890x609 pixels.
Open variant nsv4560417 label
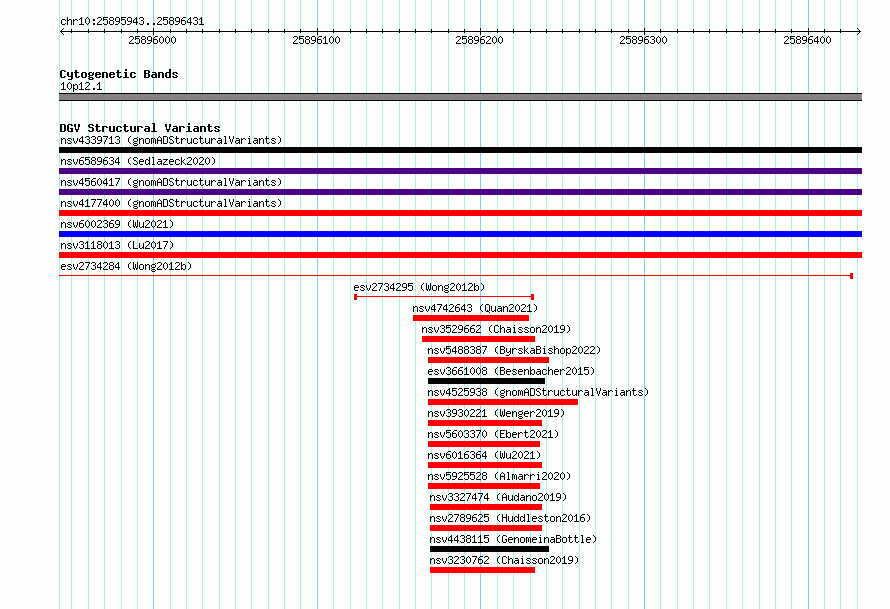point(171,182)
